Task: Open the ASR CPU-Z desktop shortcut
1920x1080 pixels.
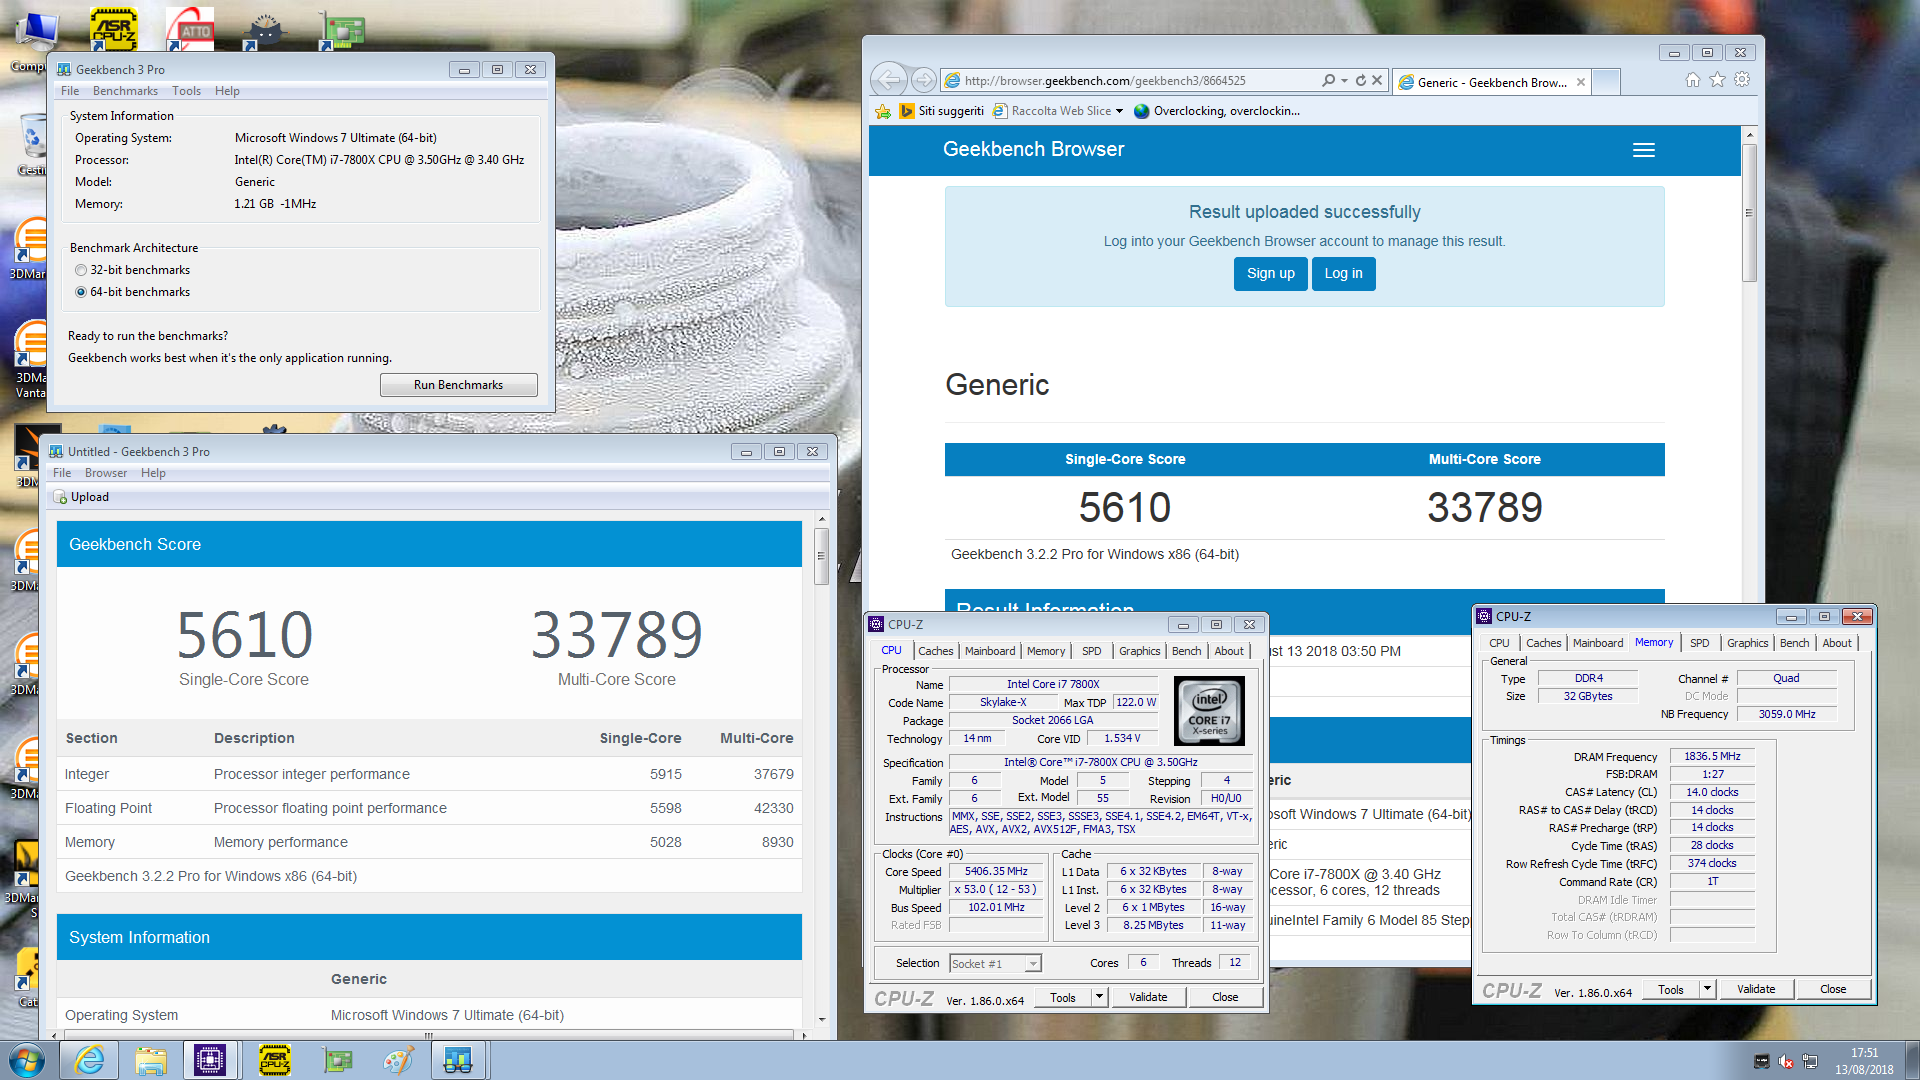Action: point(114,28)
